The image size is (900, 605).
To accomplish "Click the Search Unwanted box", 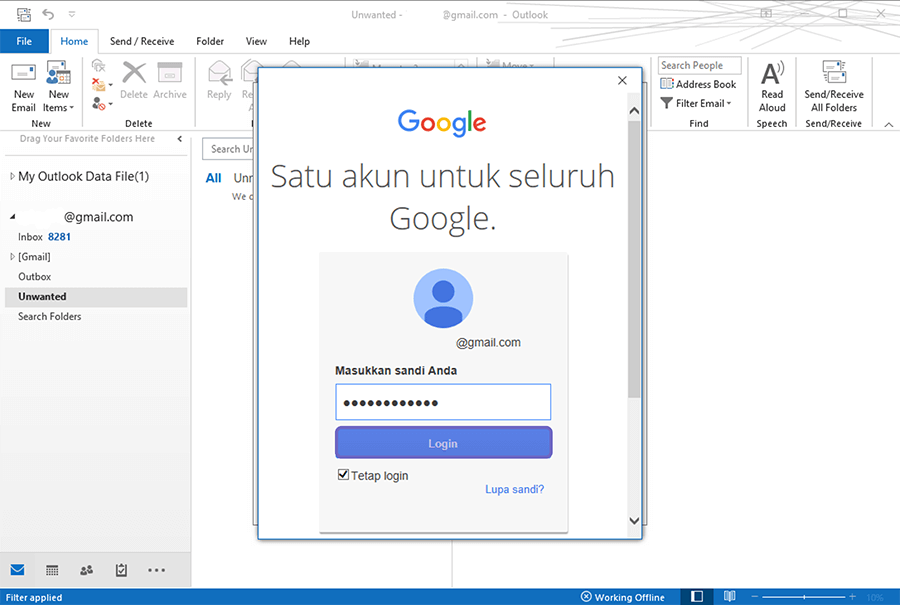I will [228, 149].
